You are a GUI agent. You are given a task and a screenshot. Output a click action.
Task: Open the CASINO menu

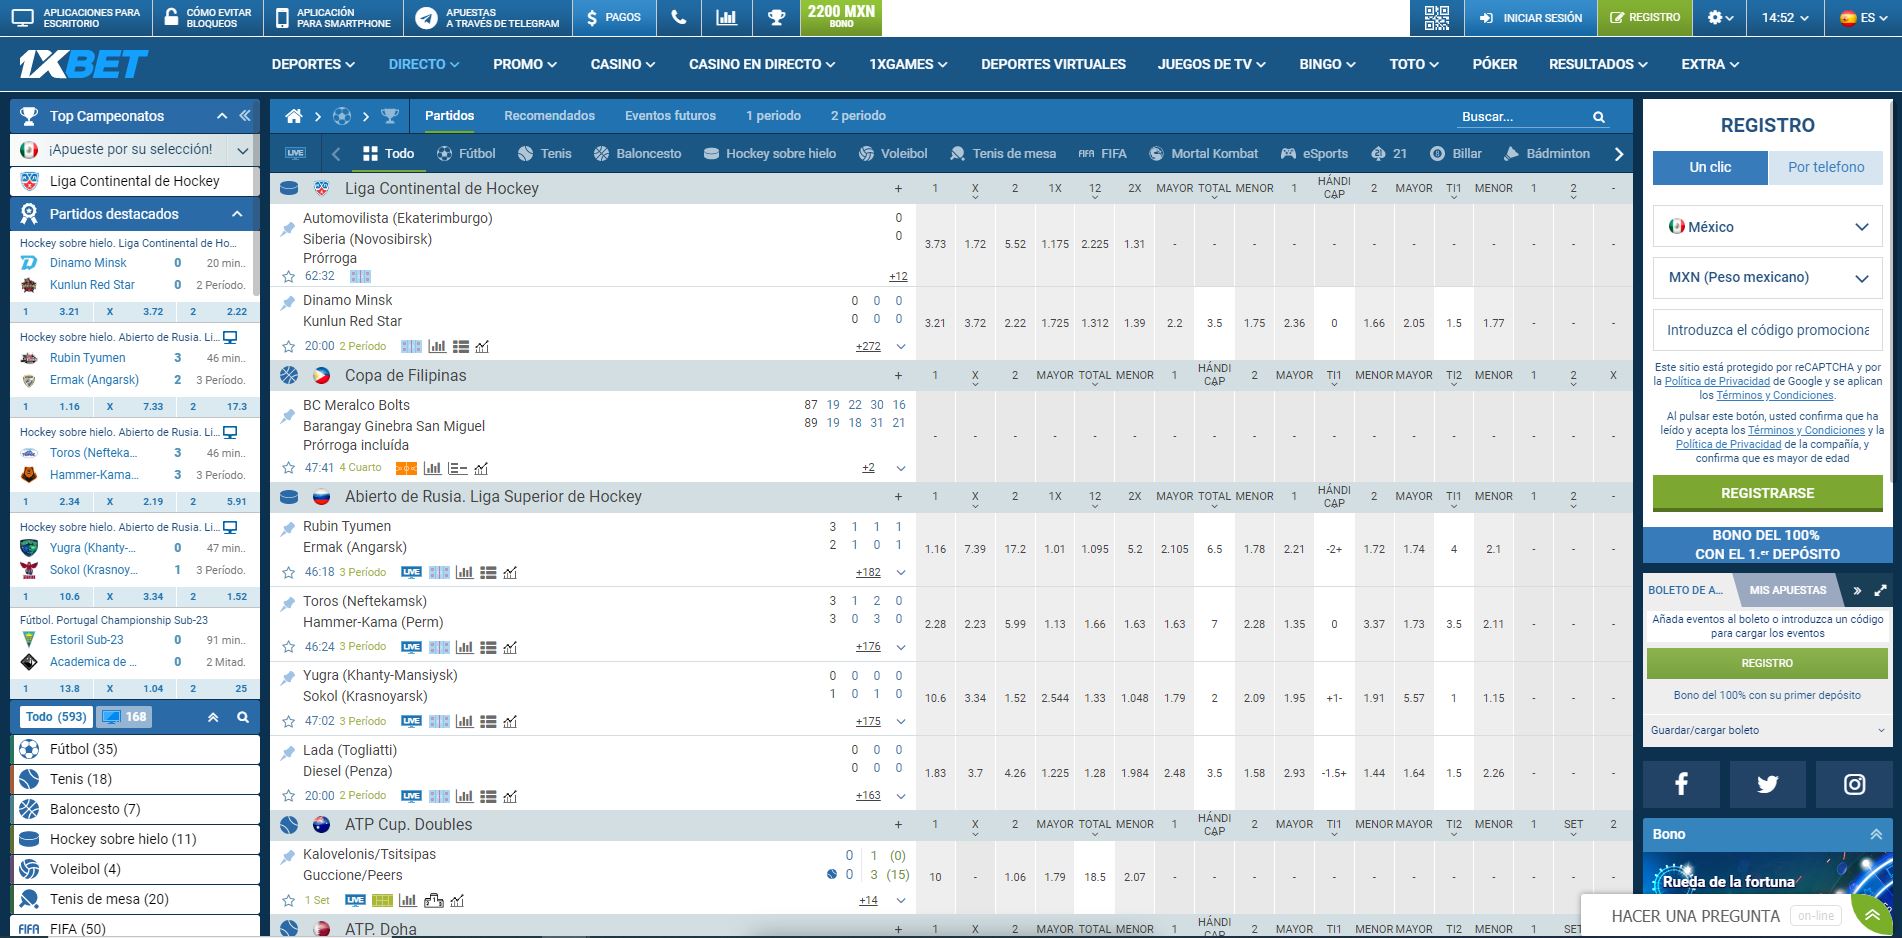click(x=622, y=64)
